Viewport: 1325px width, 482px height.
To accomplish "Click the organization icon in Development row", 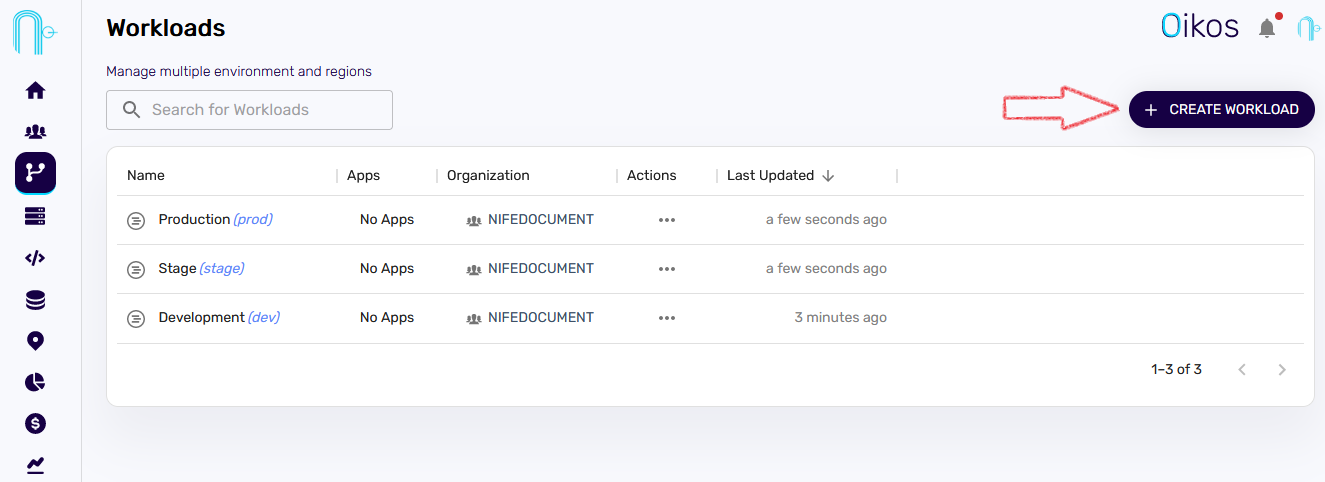I will (x=474, y=318).
